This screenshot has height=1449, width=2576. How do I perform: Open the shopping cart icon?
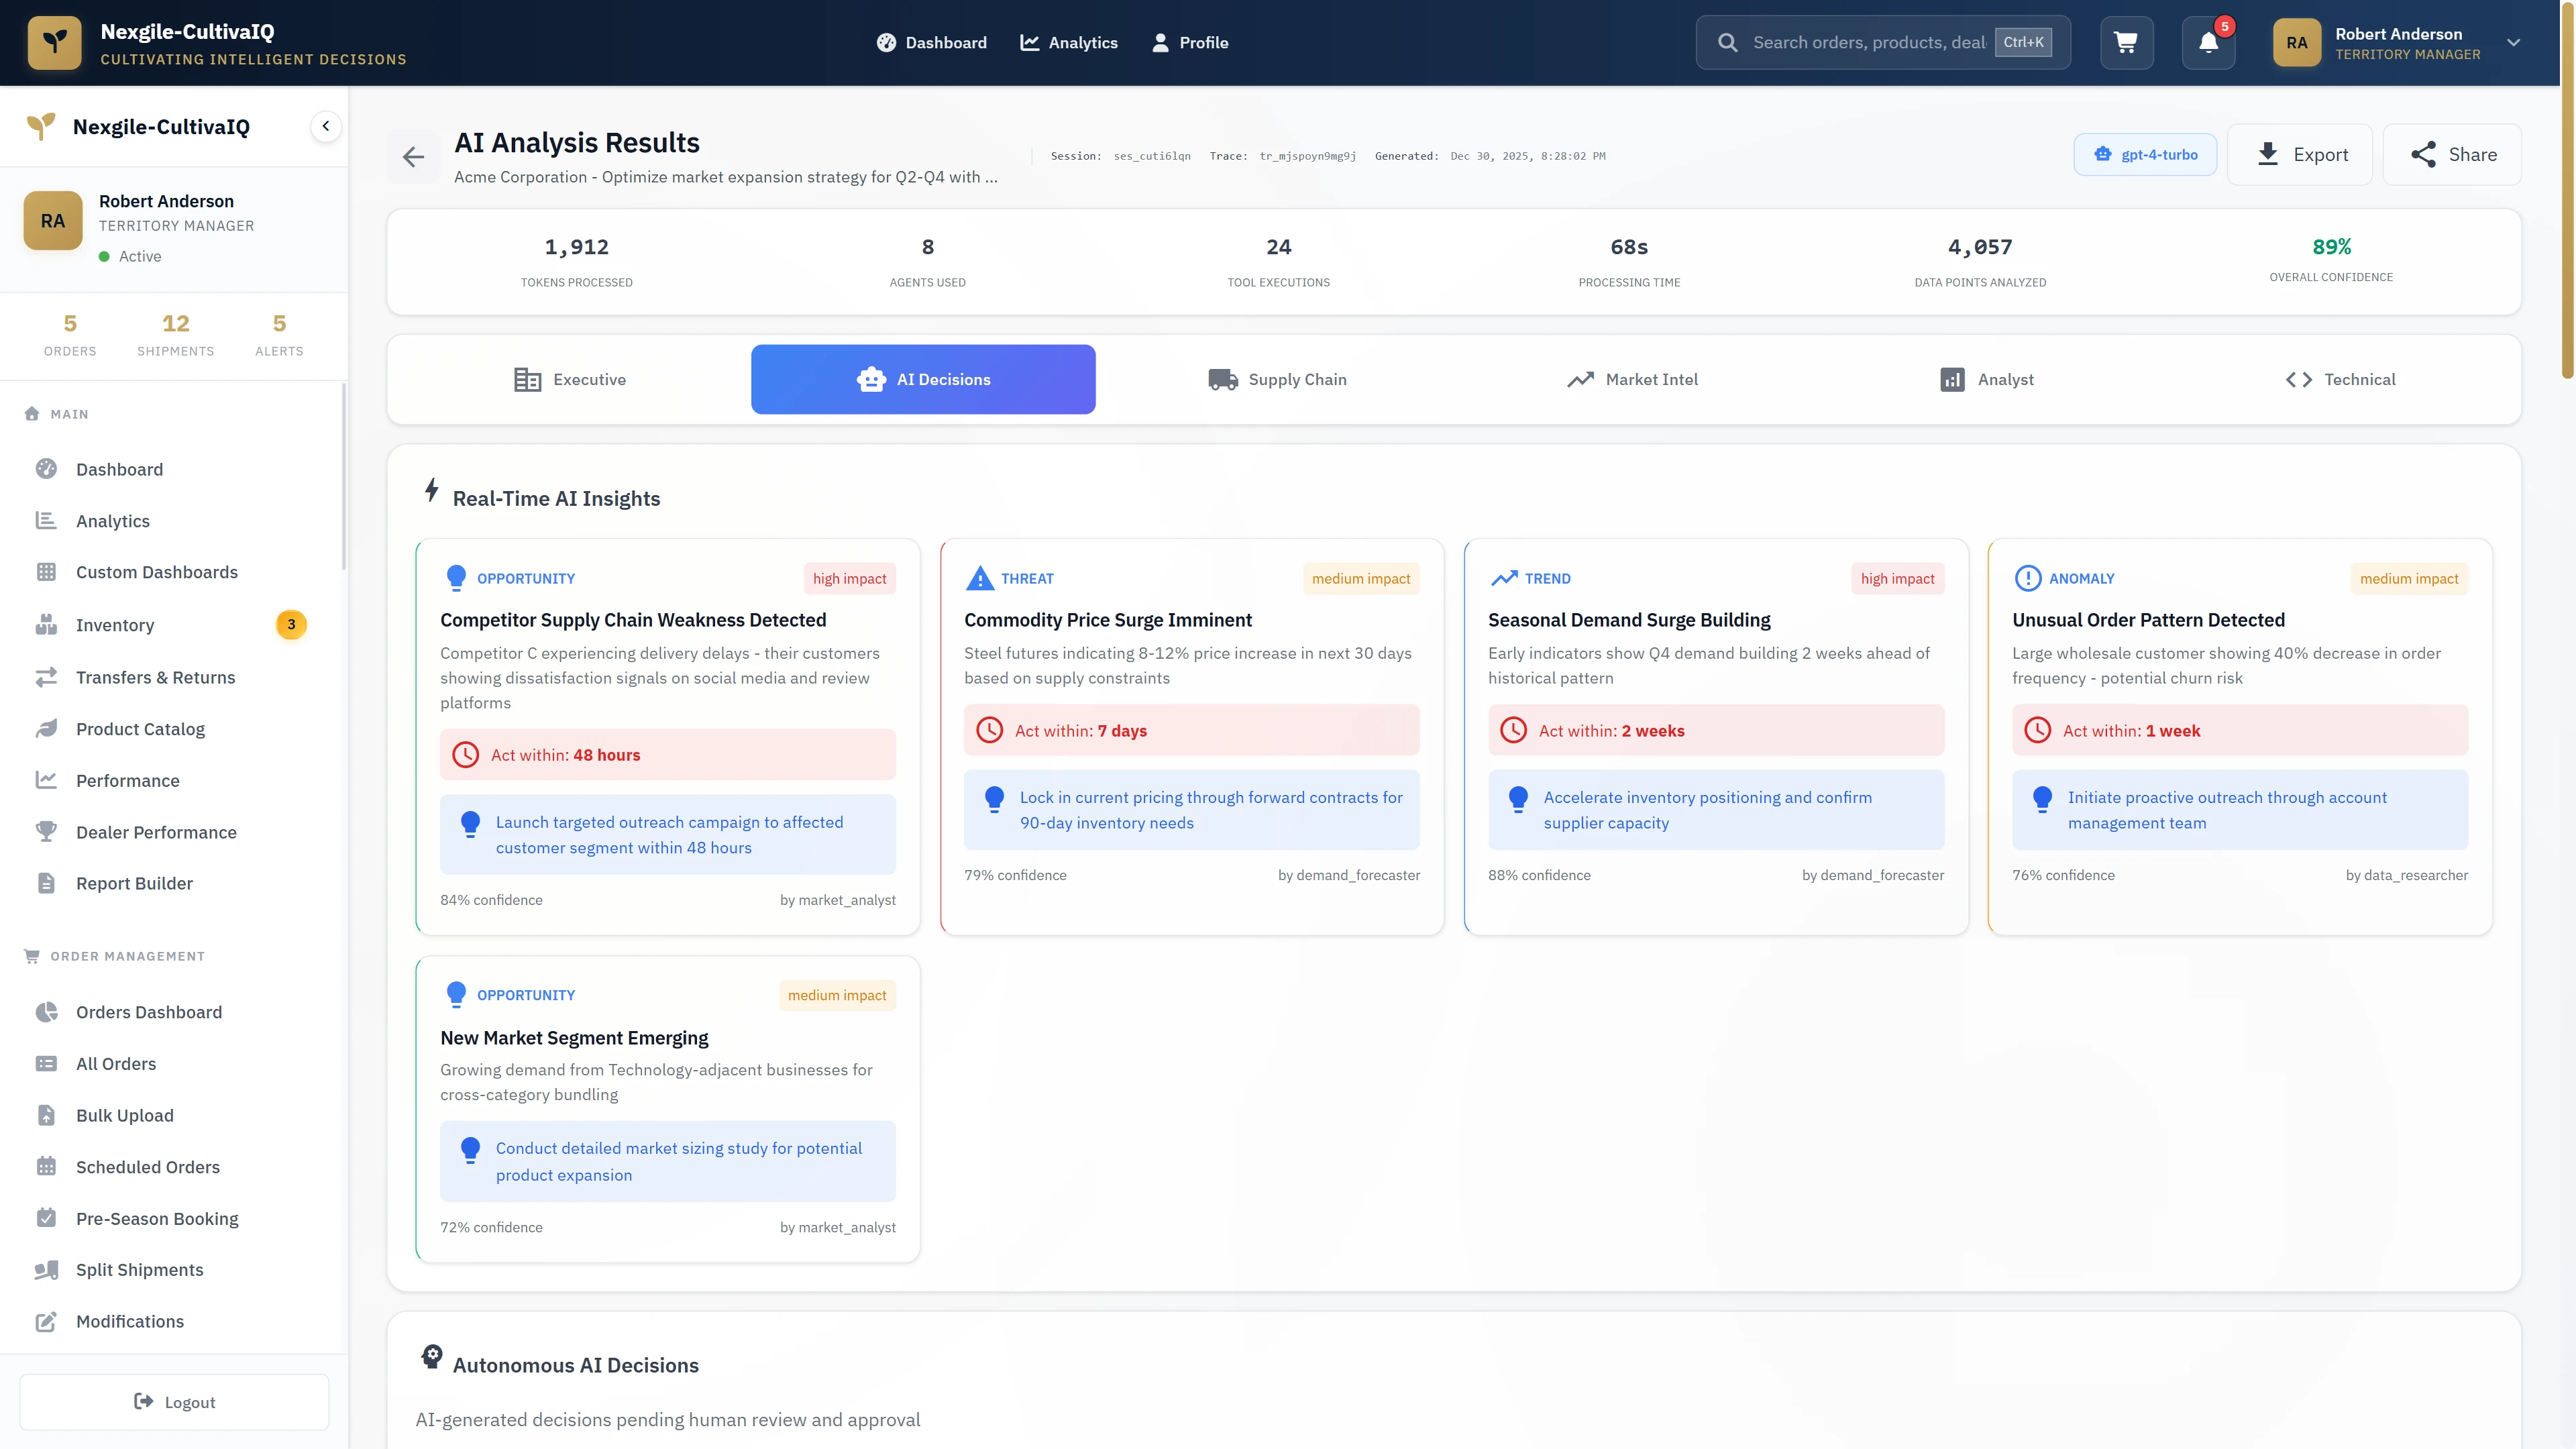coord(2126,42)
